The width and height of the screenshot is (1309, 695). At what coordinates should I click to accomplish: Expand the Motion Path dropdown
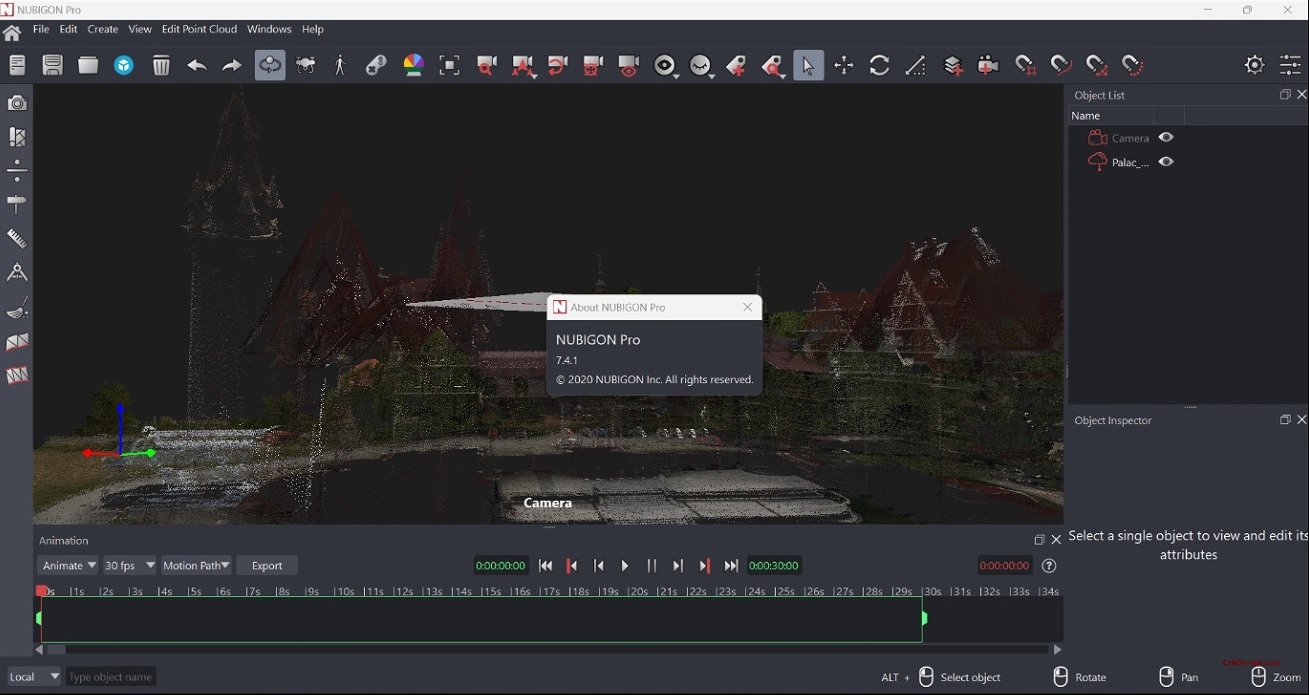pyautogui.click(x=196, y=565)
